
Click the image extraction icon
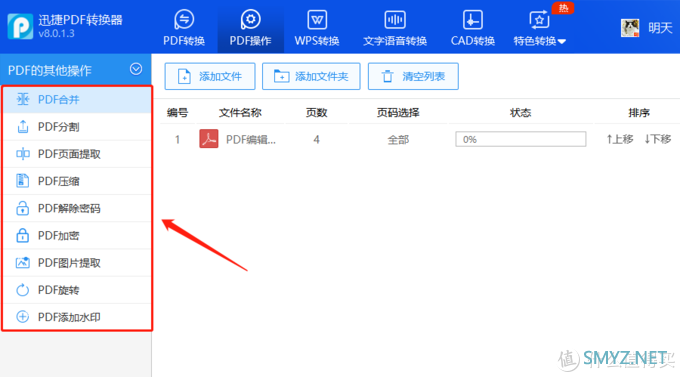[x=23, y=262]
